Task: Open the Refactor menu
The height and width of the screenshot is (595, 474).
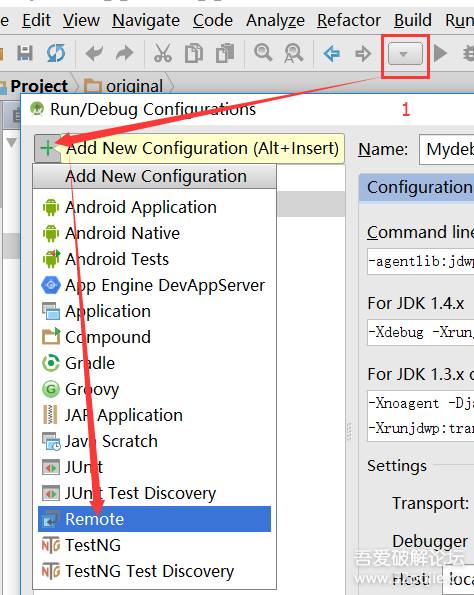Action: pyautogui.click(x=349, y=20)
